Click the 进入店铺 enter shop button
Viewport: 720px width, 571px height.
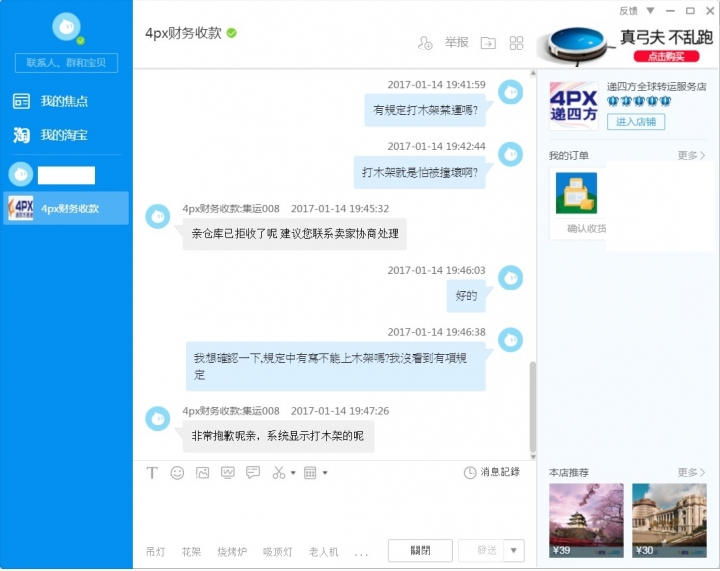coord(636,122)
